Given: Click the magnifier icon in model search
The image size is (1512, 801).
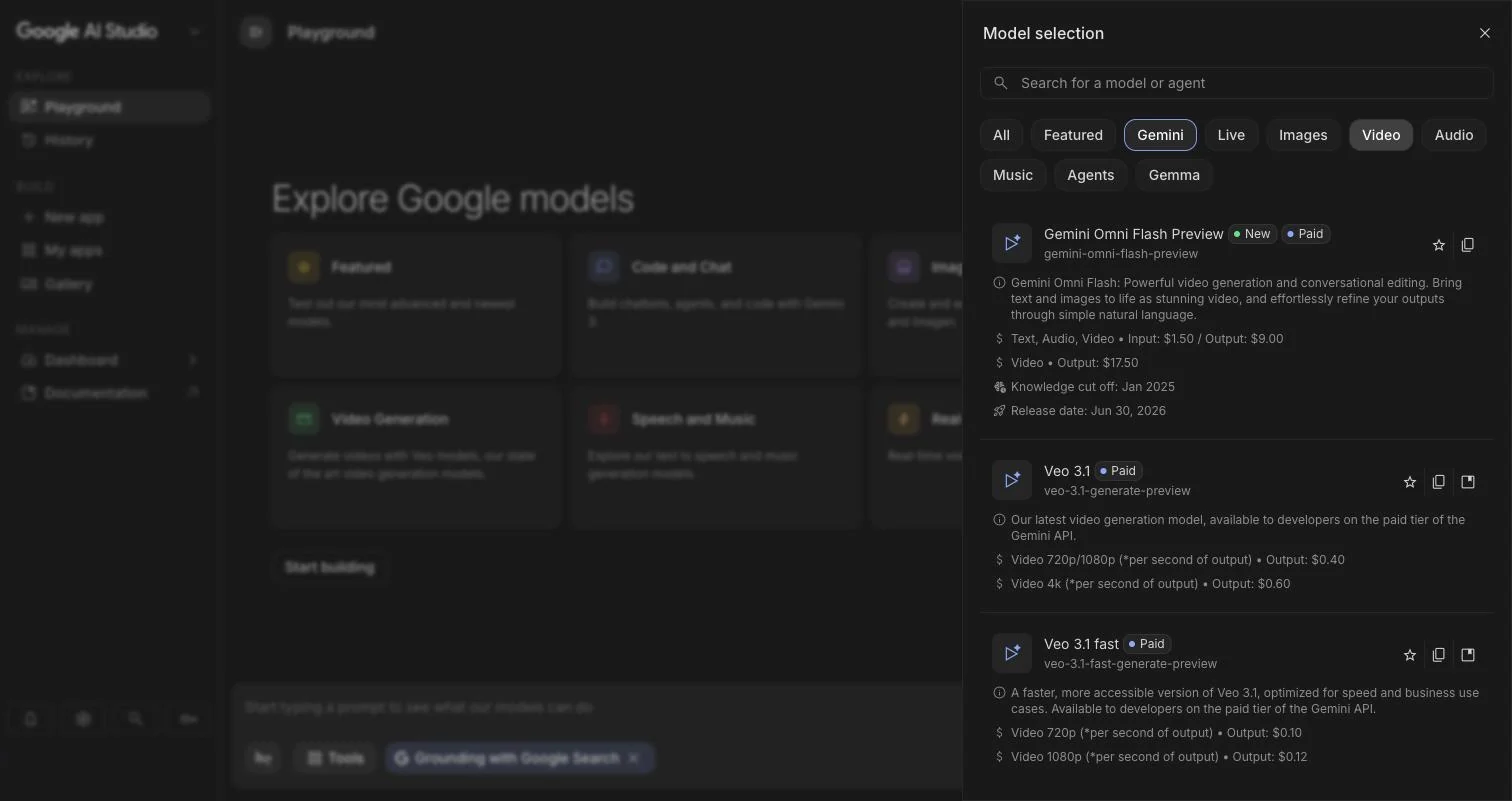Looking at the screenshot, I should click(1001, 83).
